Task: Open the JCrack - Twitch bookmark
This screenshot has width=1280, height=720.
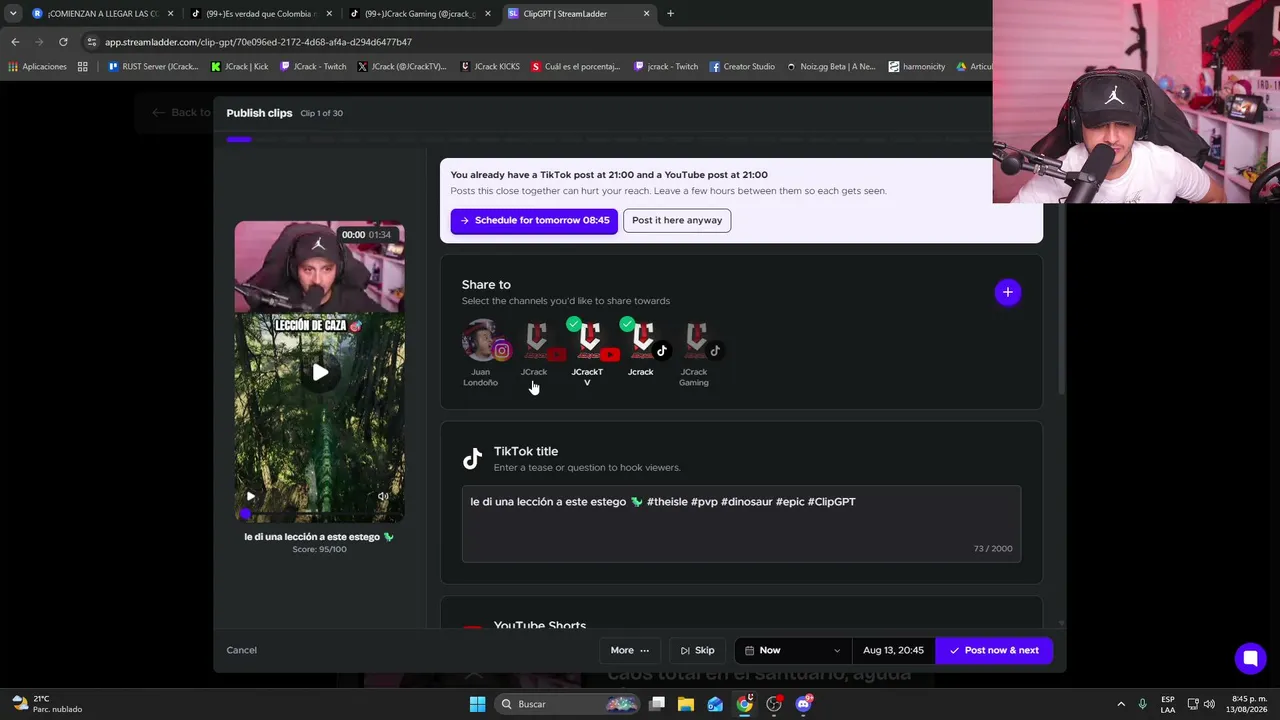Action: pos(313,67)
